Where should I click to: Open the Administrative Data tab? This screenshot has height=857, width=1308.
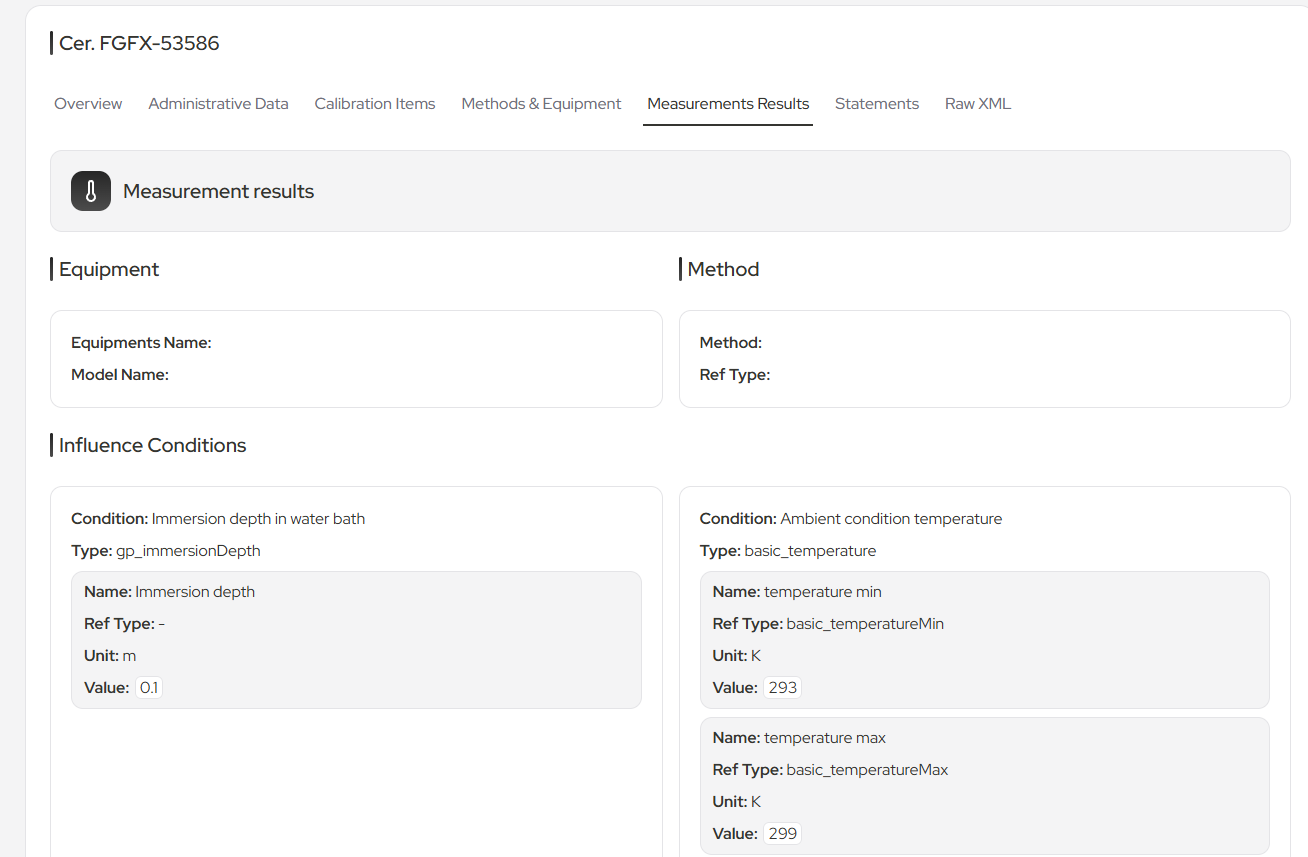tap(218, 103)
